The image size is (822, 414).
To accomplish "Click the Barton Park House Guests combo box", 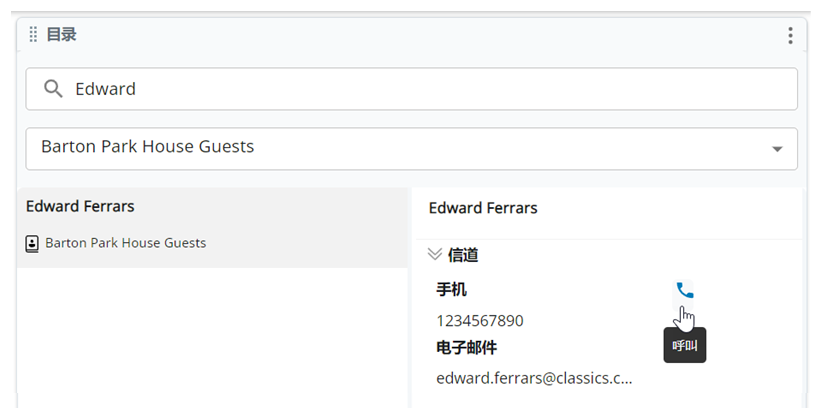I will (x=412, y=148).
